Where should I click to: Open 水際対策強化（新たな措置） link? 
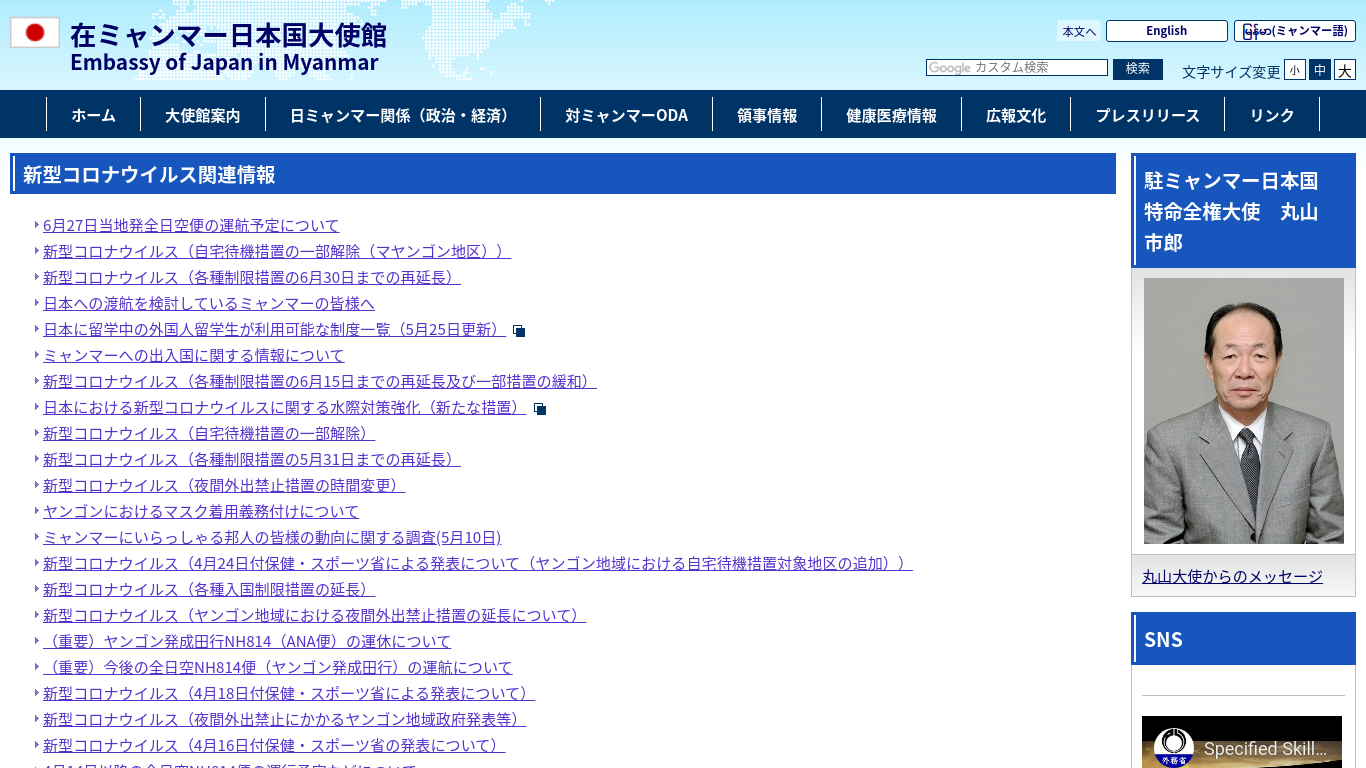[x=285, y=408]
